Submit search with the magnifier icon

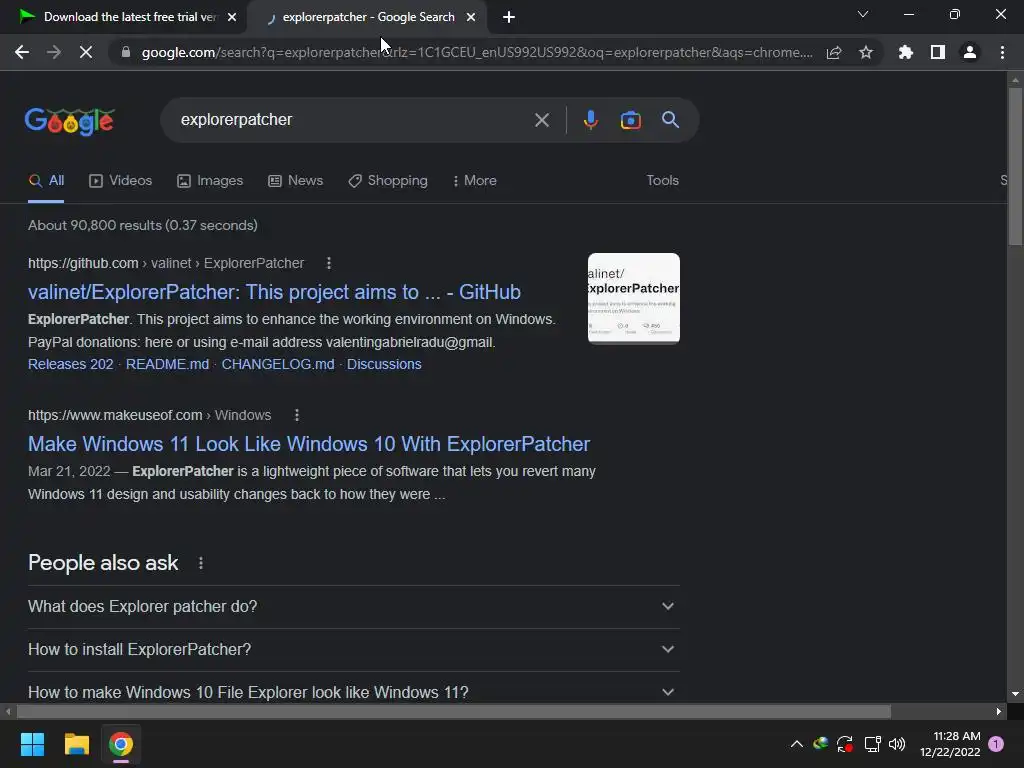(670, 120)
